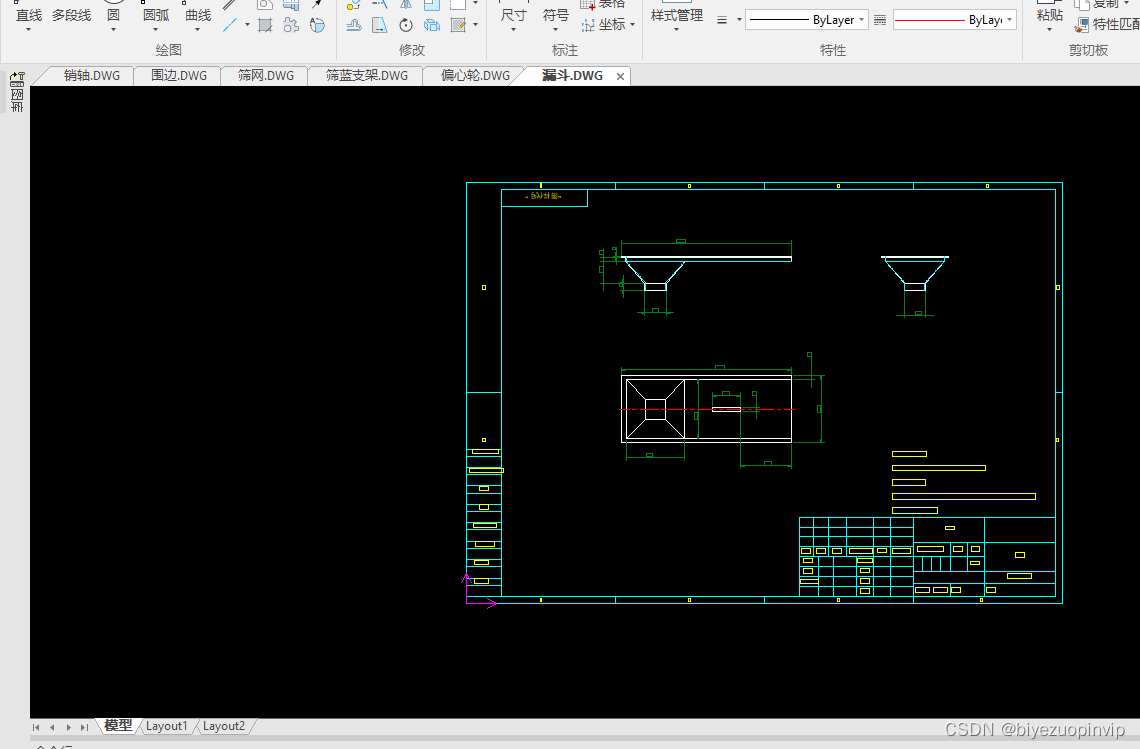Click the 粘贴 paste button

[1049, 15]
